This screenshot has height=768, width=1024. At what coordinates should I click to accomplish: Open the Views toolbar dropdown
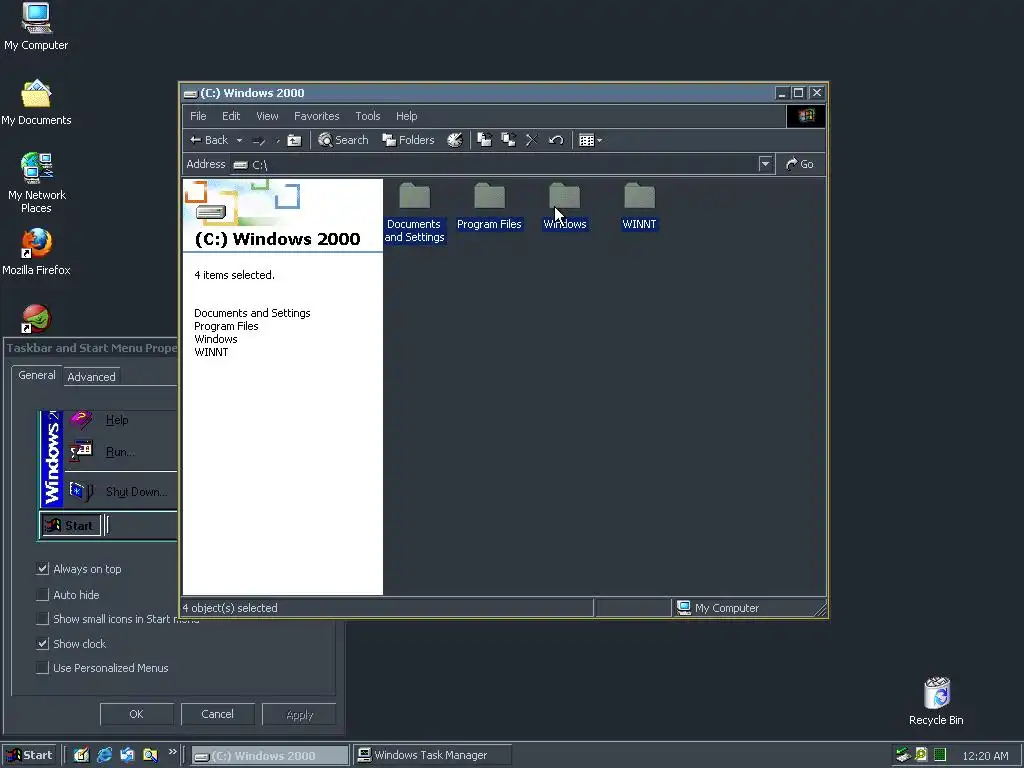pyautogui.click(x=590, y=140)
